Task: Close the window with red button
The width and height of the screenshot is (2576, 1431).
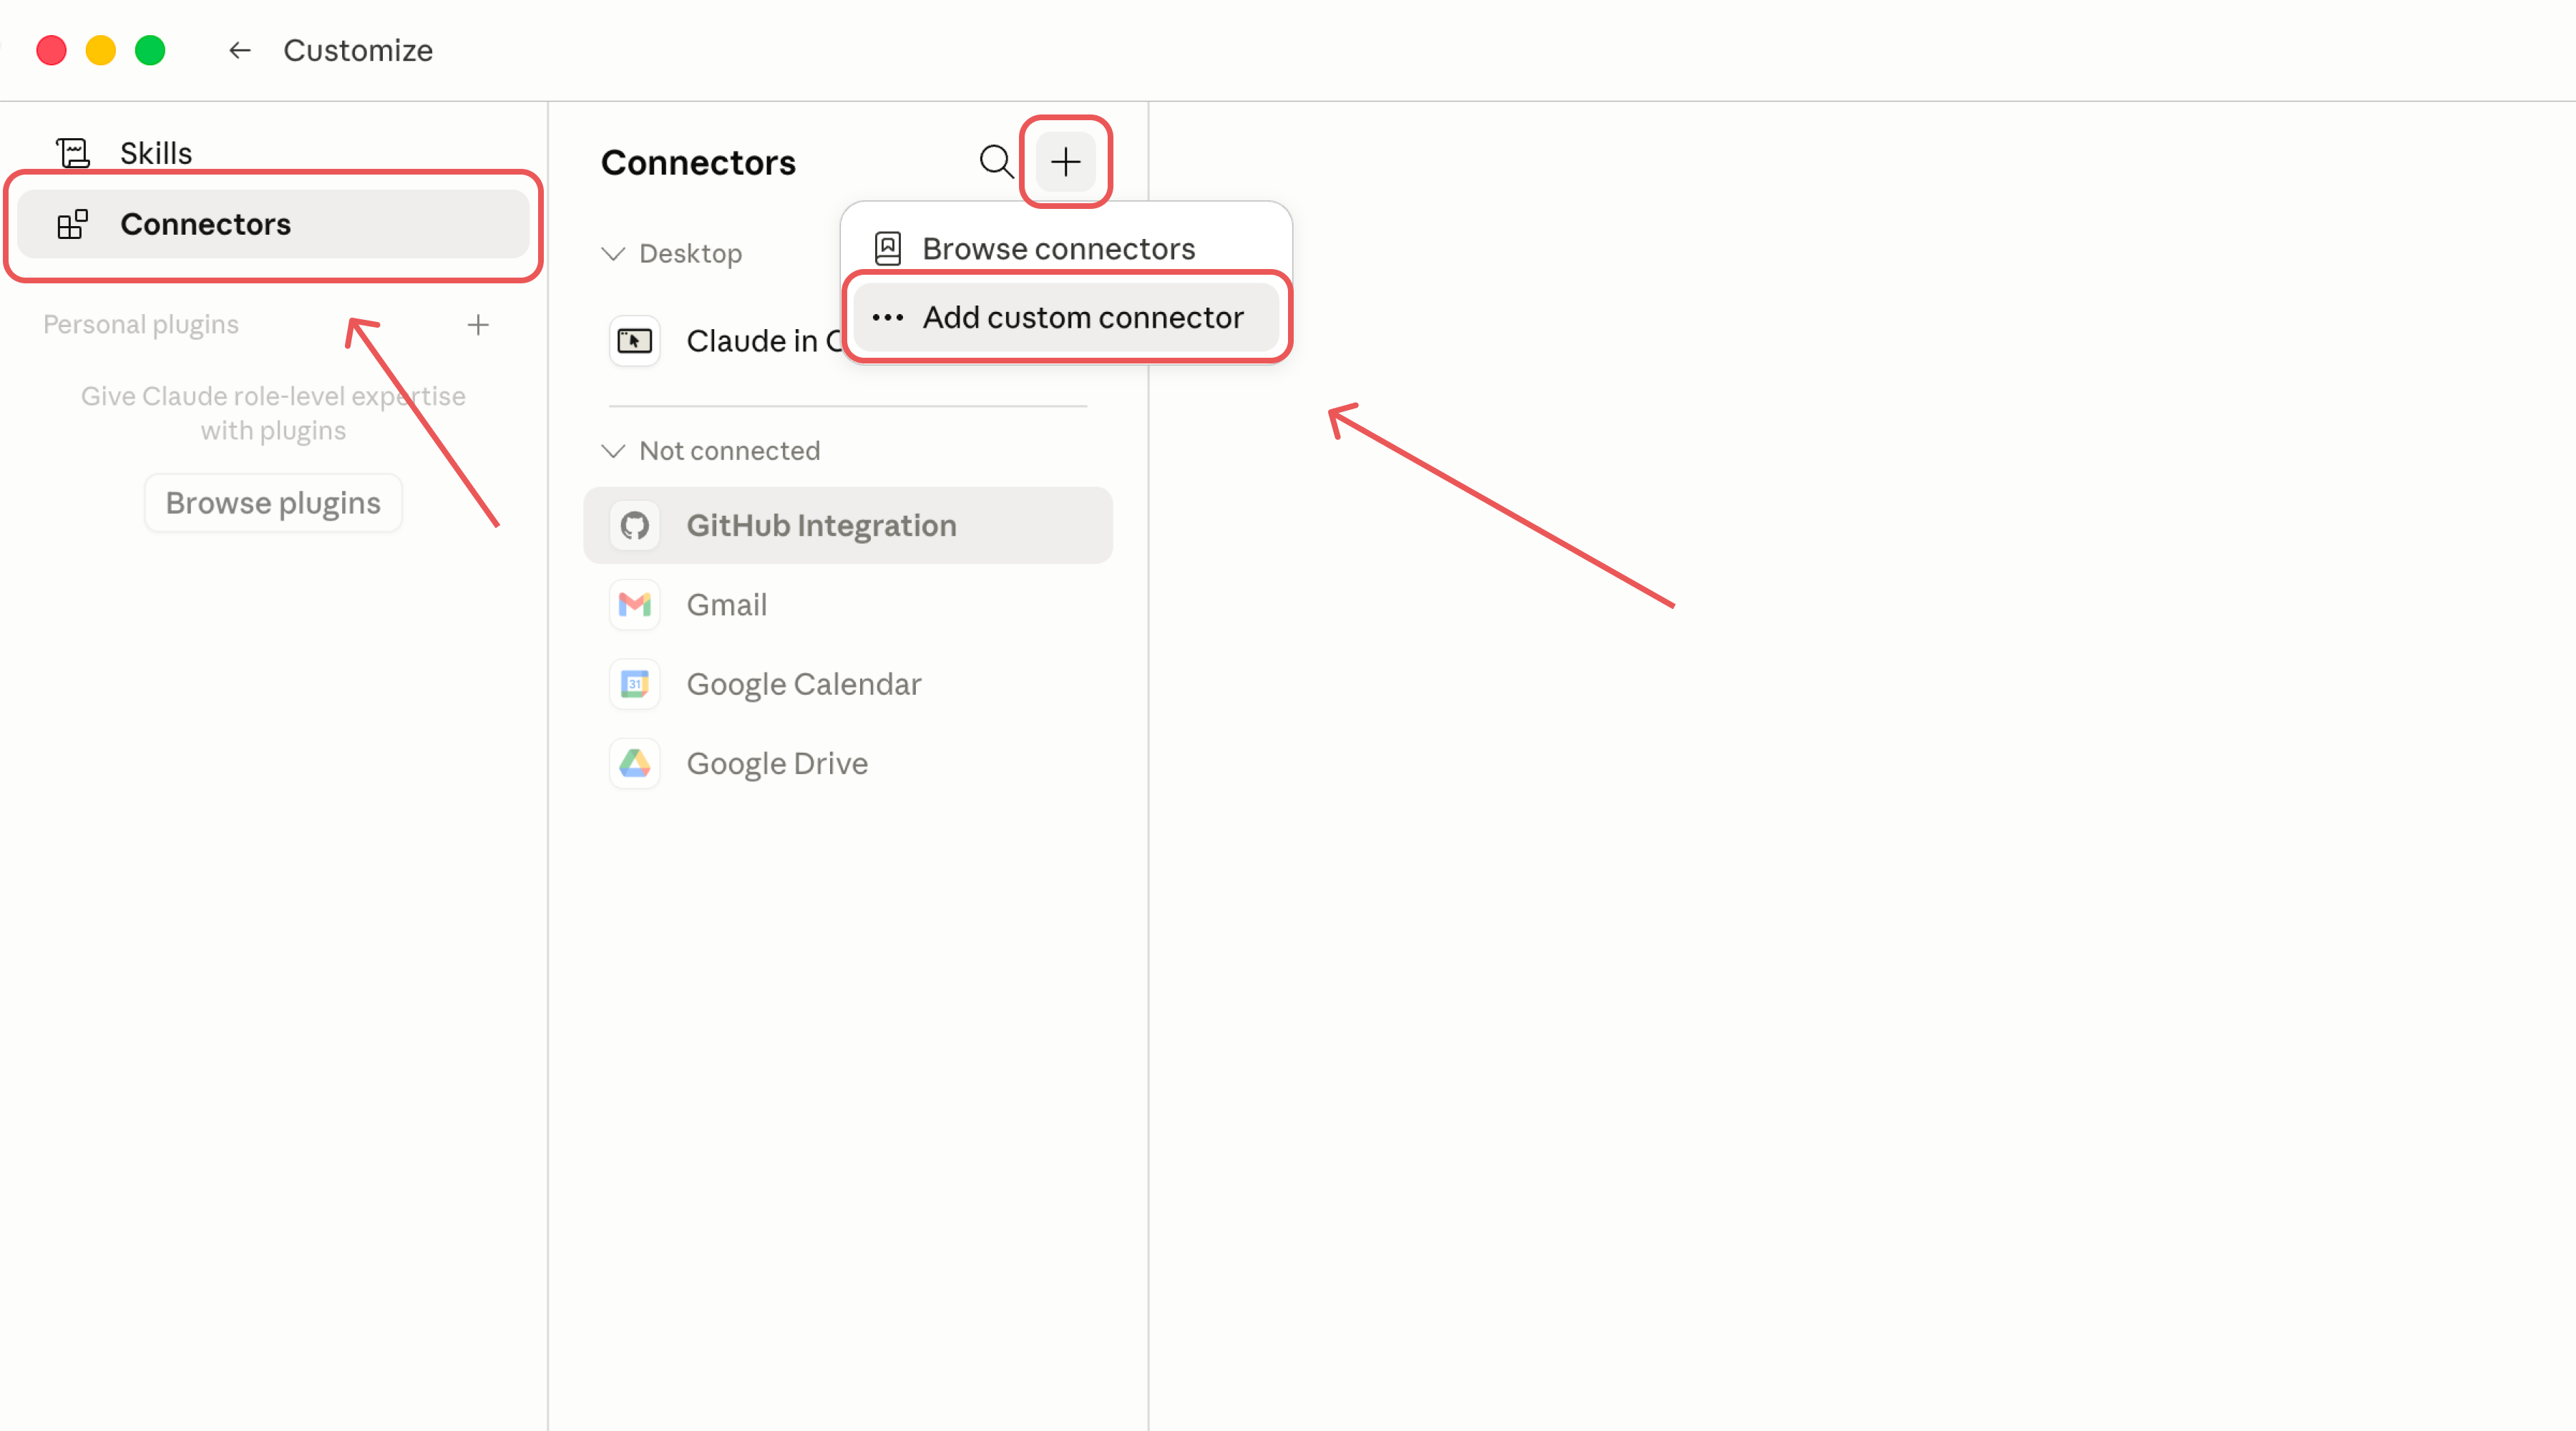Action: click(x=51, y=50)
